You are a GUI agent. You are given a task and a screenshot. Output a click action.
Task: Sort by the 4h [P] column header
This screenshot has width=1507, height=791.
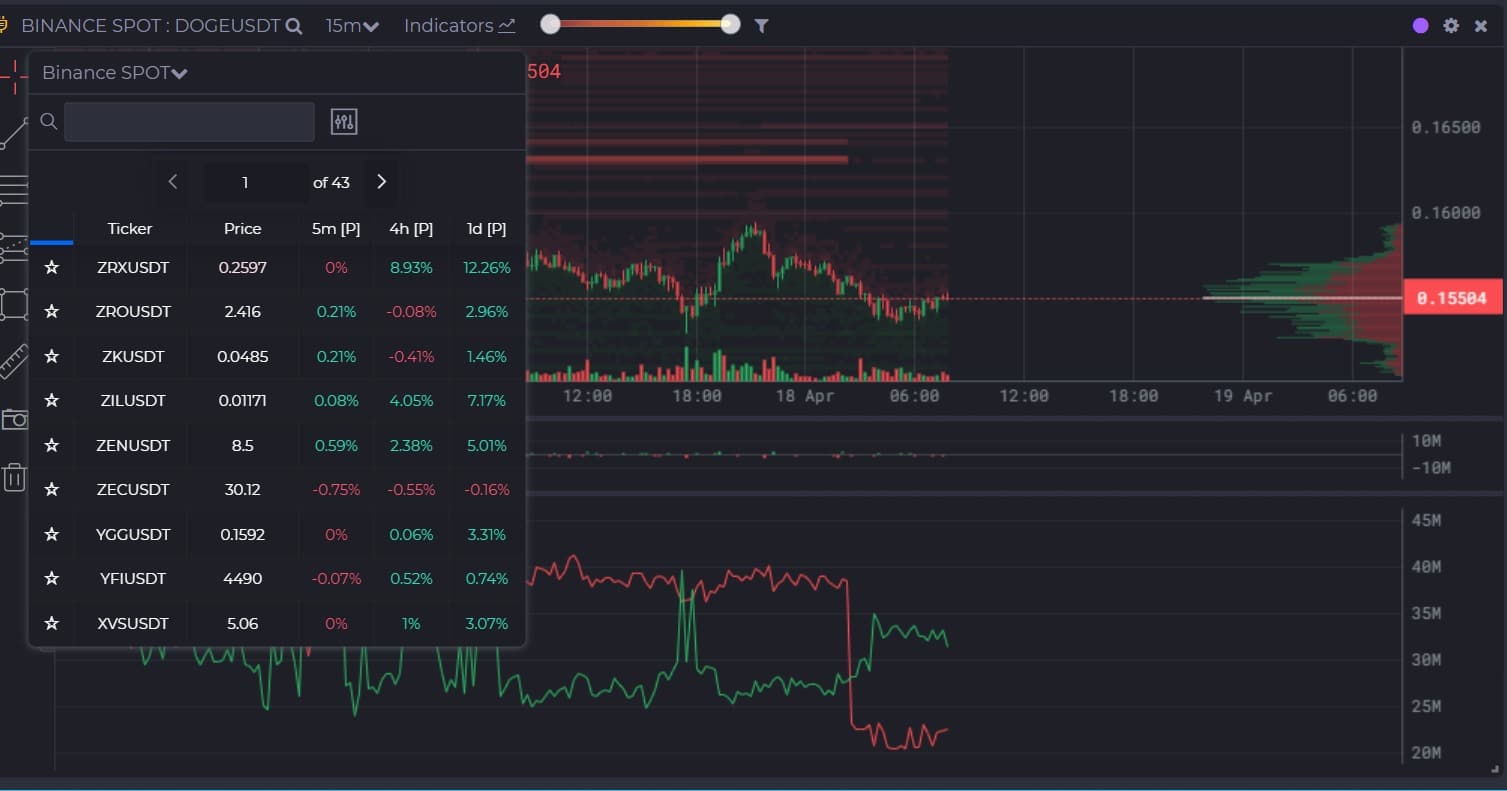[411, 229]
